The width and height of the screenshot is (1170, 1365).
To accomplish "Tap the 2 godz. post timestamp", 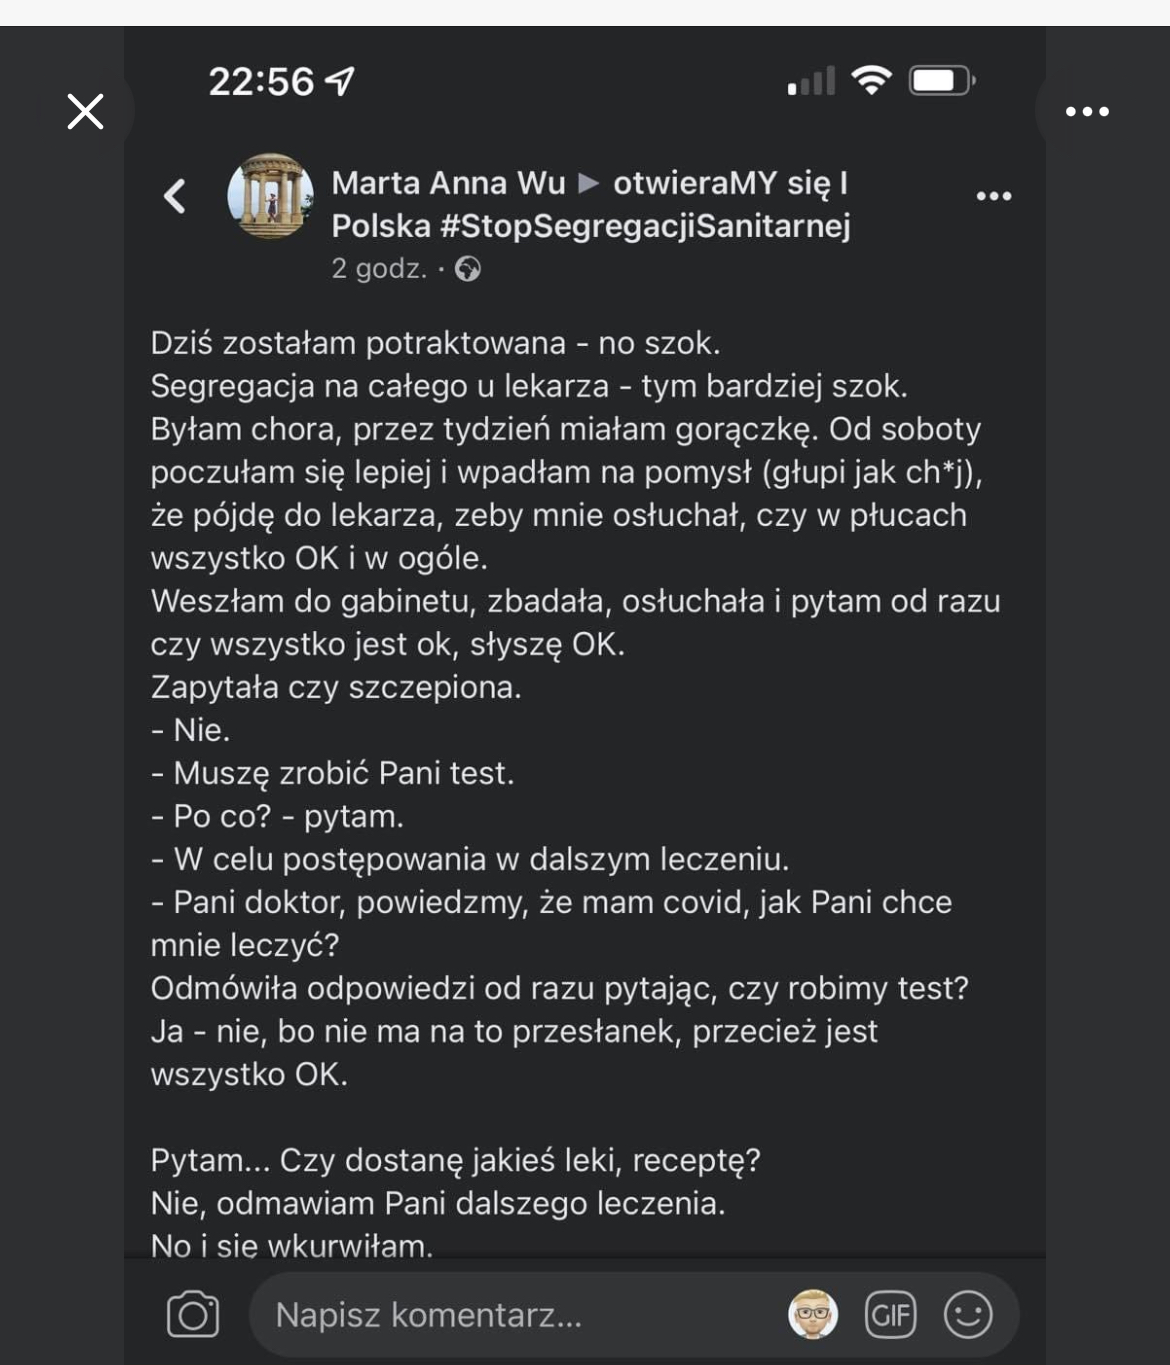I will (379, 269).
